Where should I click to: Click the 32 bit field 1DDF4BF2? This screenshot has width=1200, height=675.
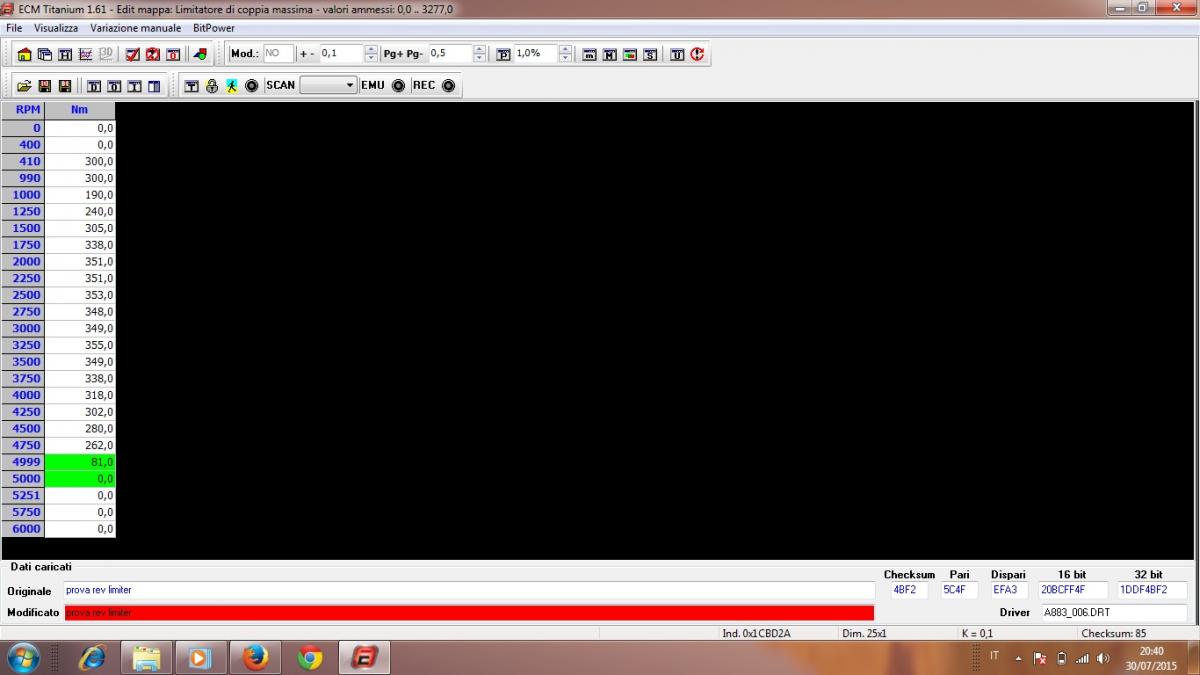1152,590
